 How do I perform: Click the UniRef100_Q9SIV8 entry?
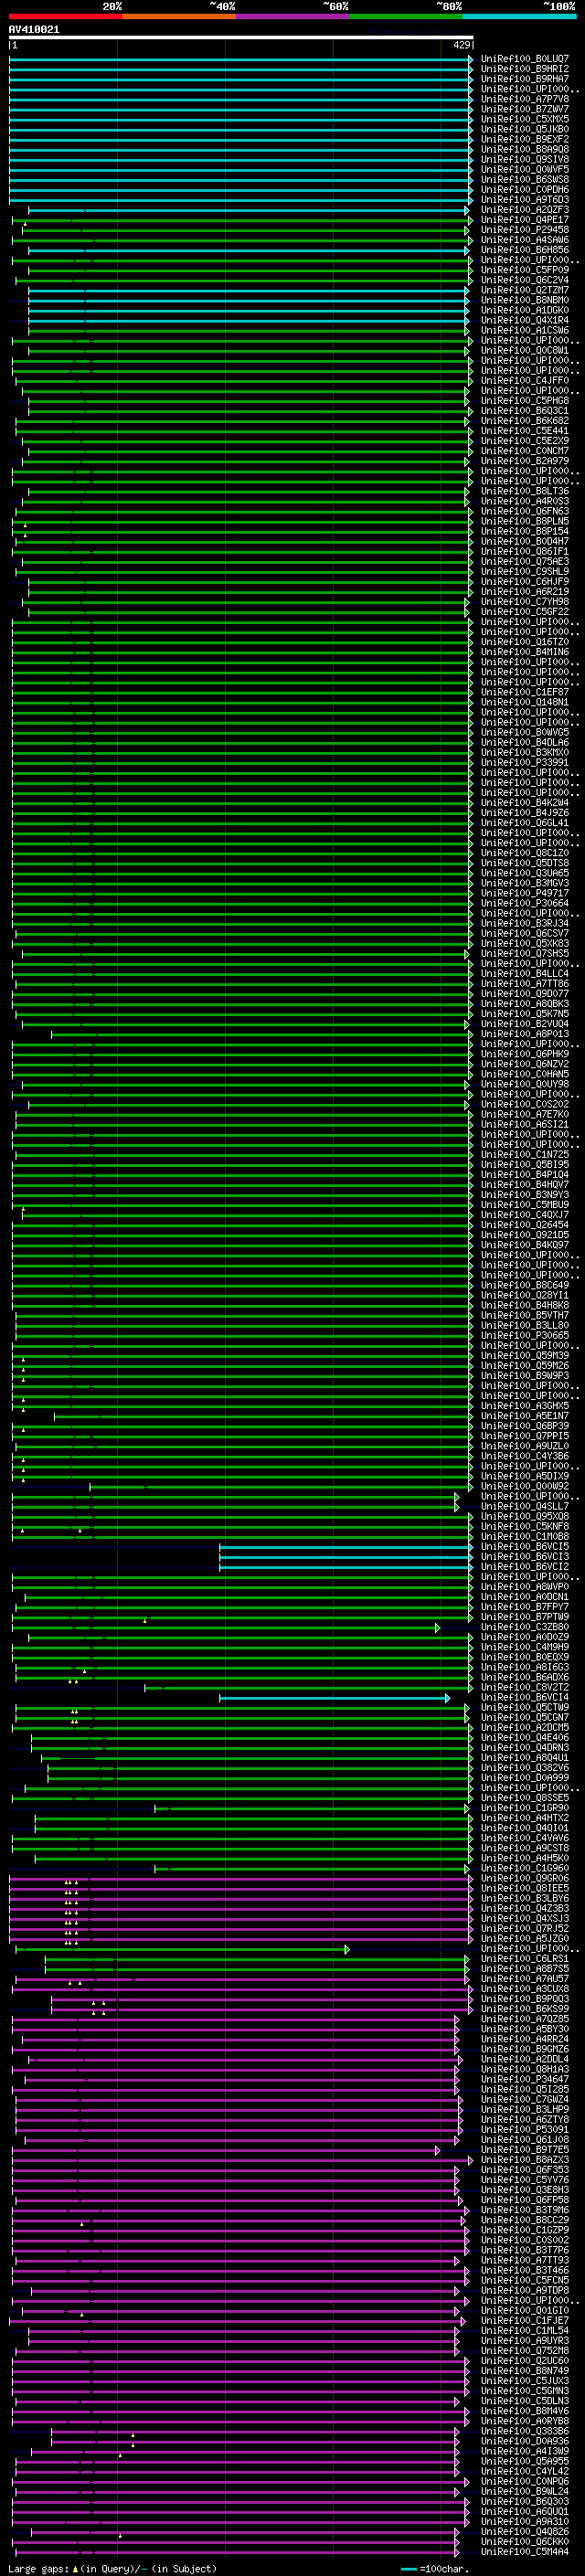(525, 160)
